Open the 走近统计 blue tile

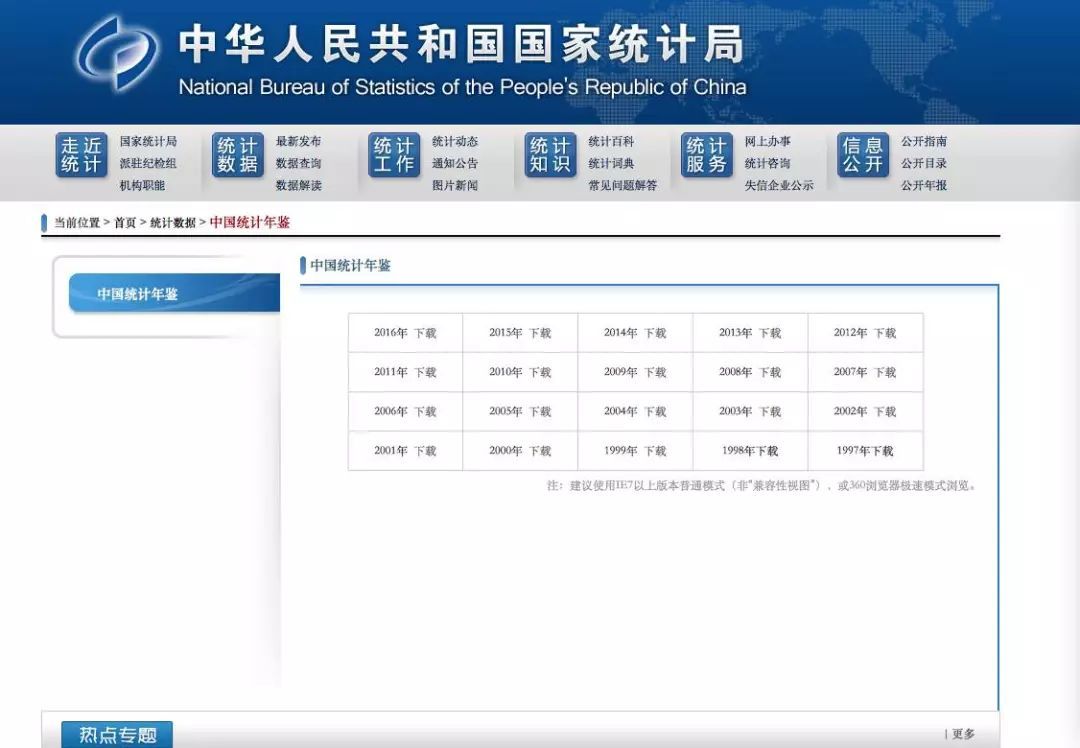(81, 155)
